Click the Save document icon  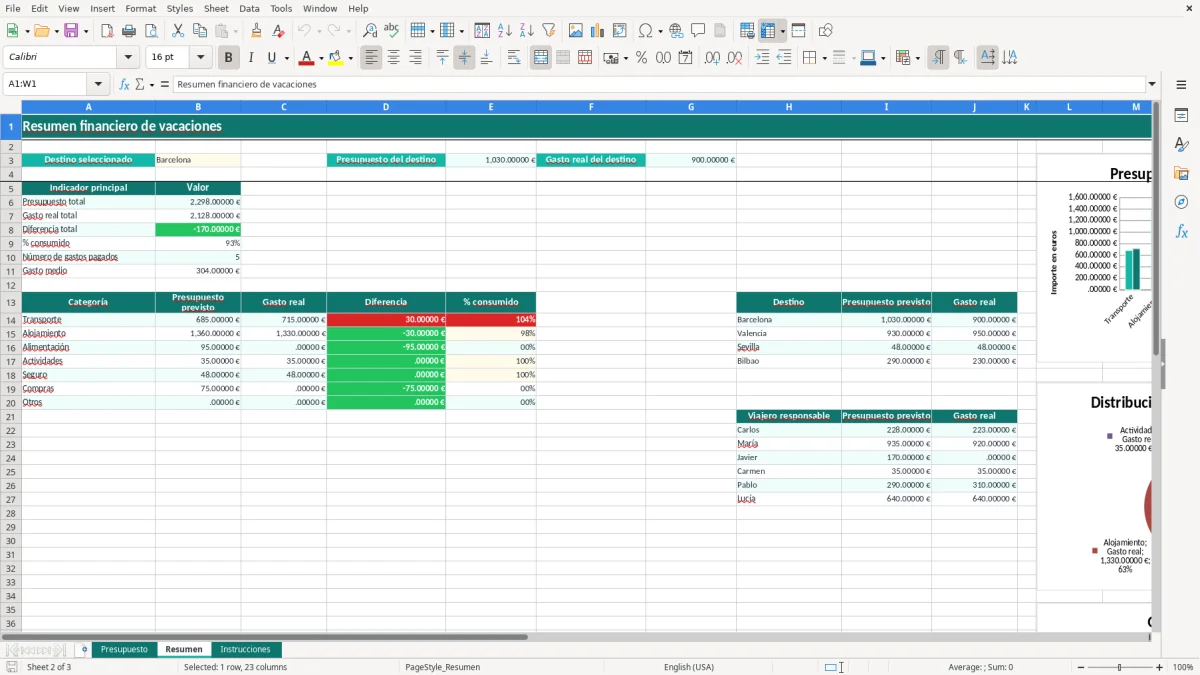[x=71, y=31]
